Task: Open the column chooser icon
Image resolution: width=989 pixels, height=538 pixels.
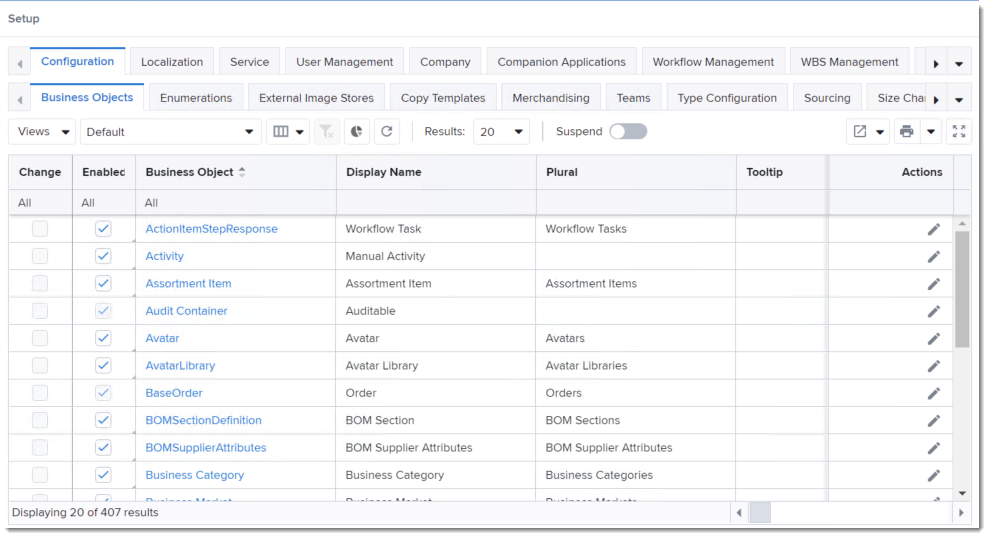Action: (282, 132)
